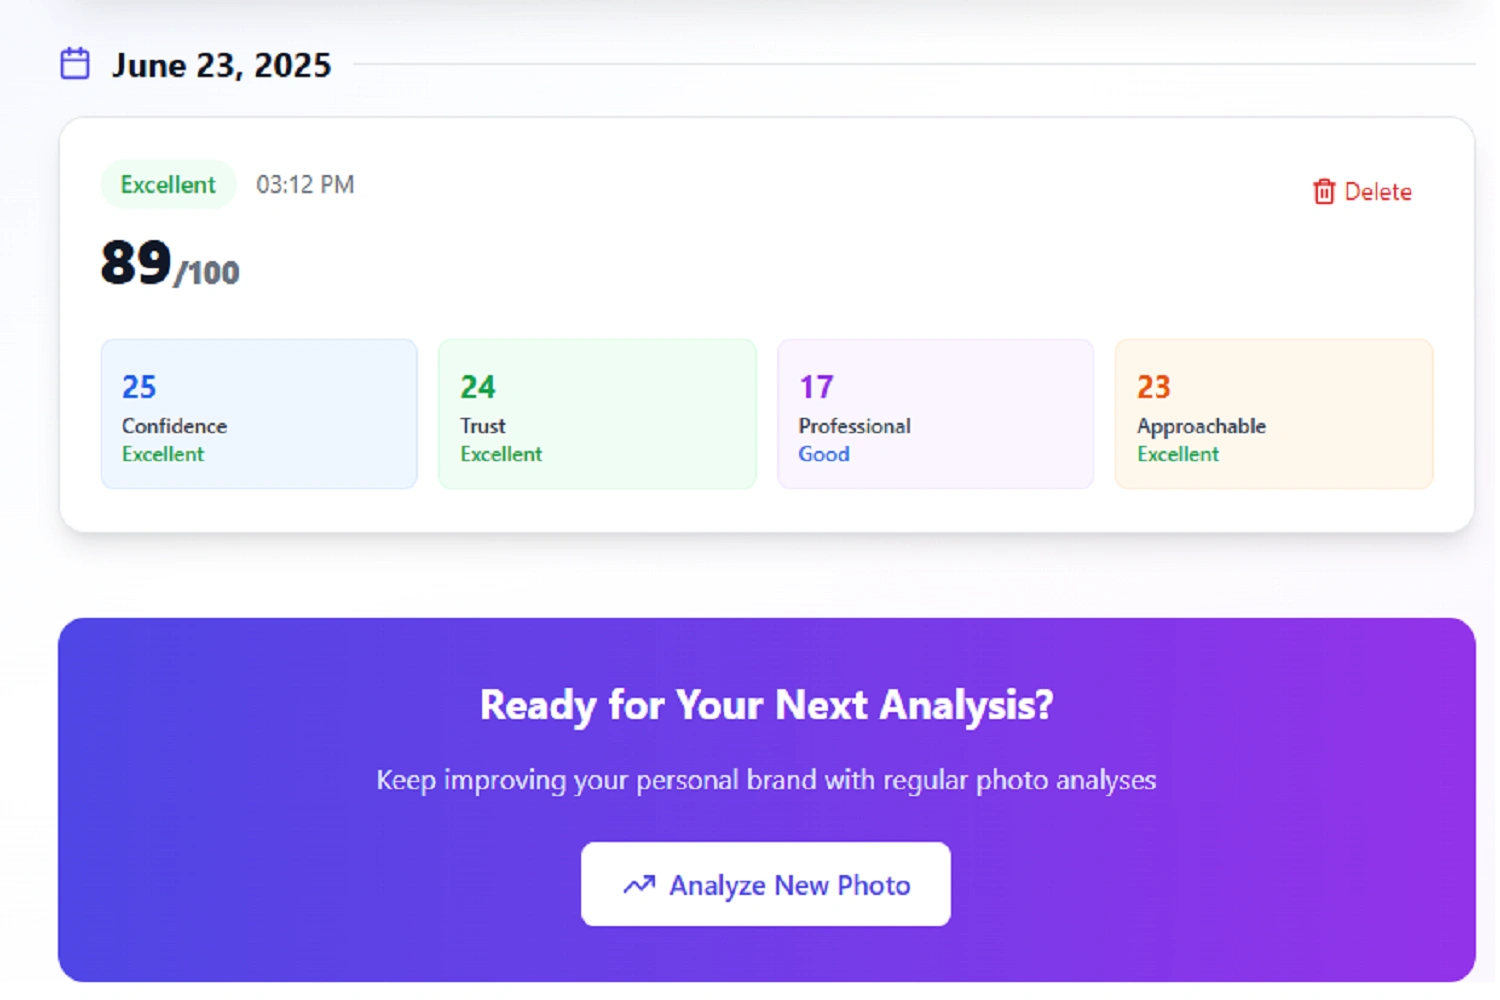Click the purple number 17 in Professional
This screenshot has width=1500, height=1000.
coord(816,387)
